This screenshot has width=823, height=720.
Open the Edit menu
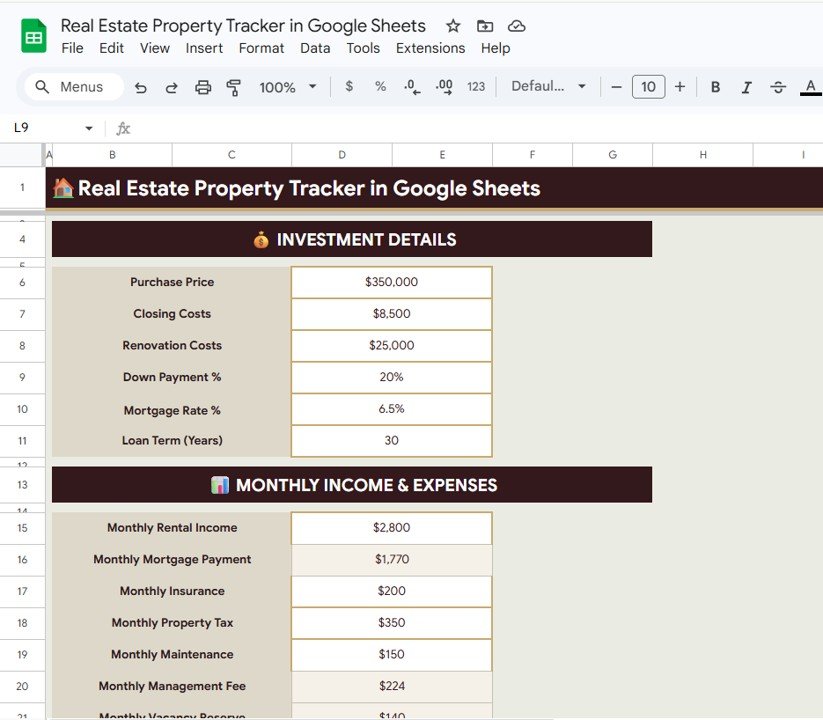click(x=111, y=48)
